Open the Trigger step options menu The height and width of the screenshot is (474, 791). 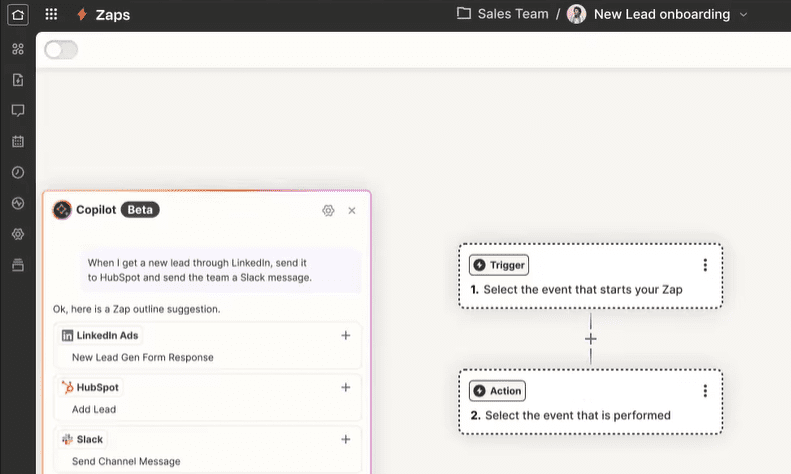[705, 265]
